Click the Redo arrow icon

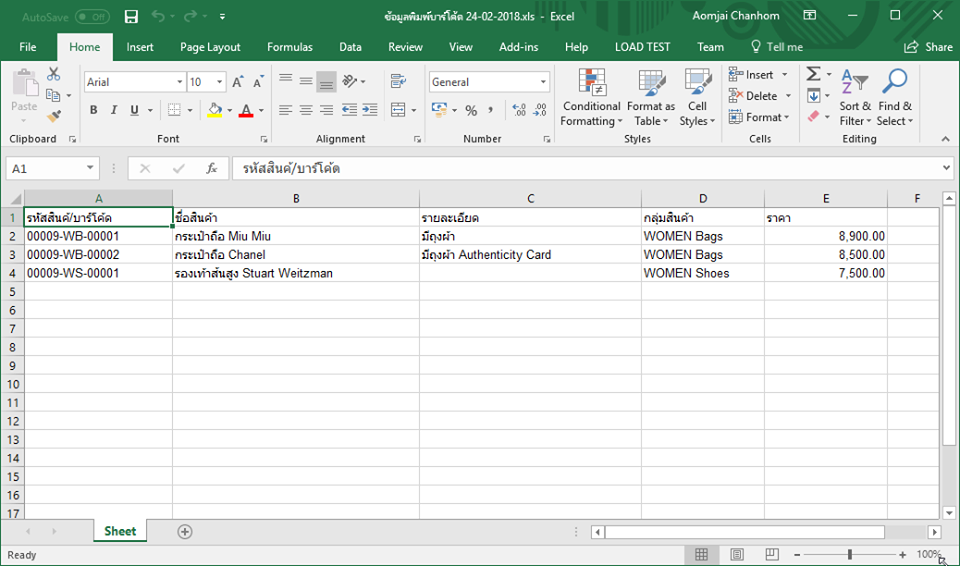[x=192, y=17]
